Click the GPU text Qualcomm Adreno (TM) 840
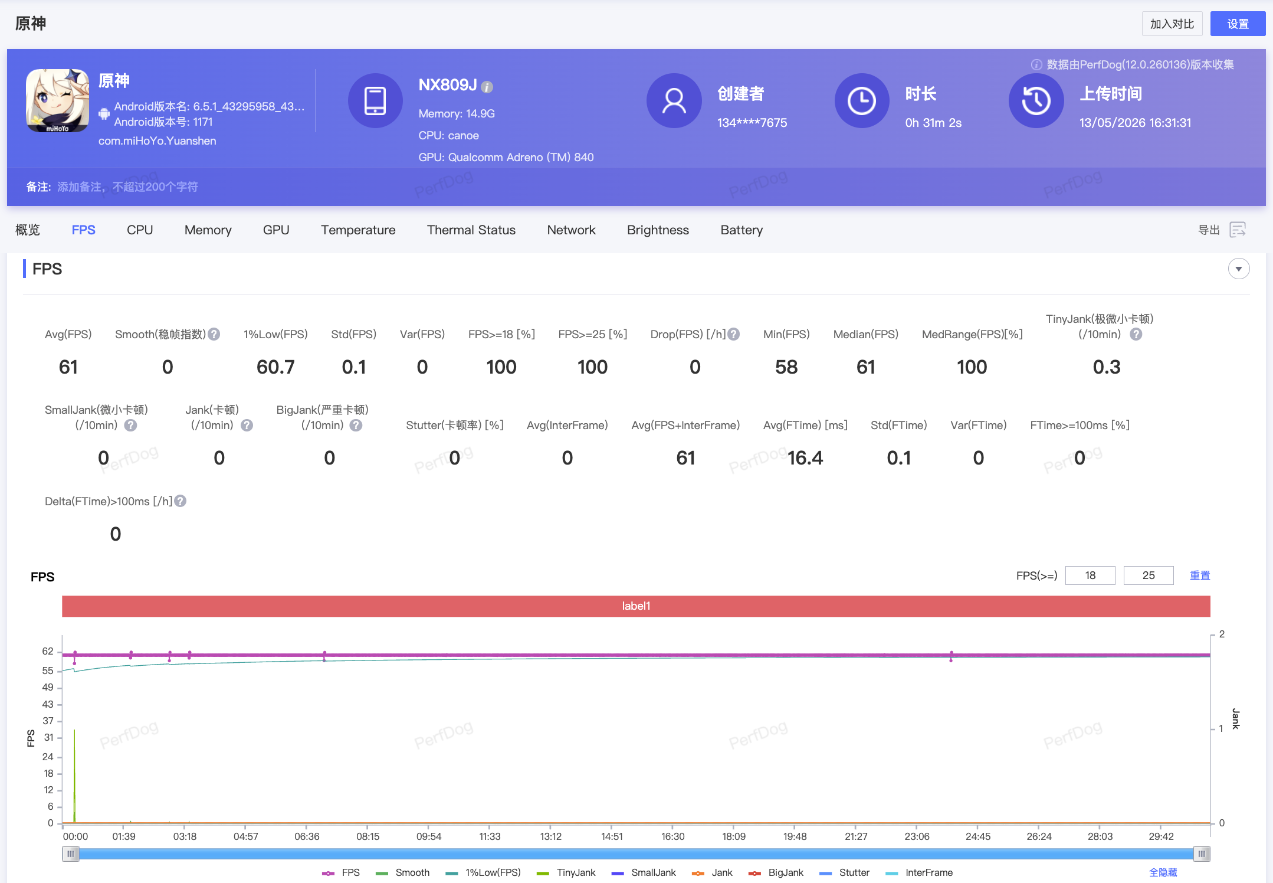Screen dimensions: 1273x883 pos(506,157)
